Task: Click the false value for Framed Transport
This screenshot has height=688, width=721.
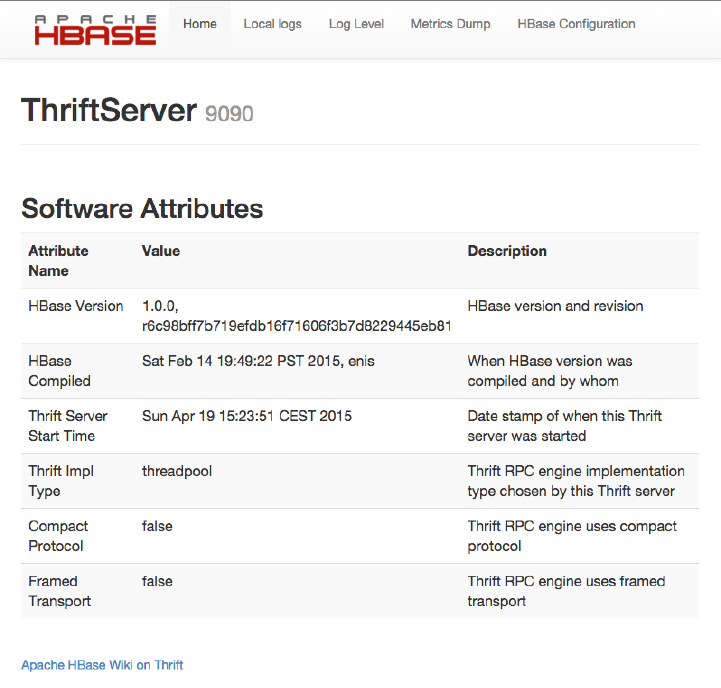Action: pos(157,581)
